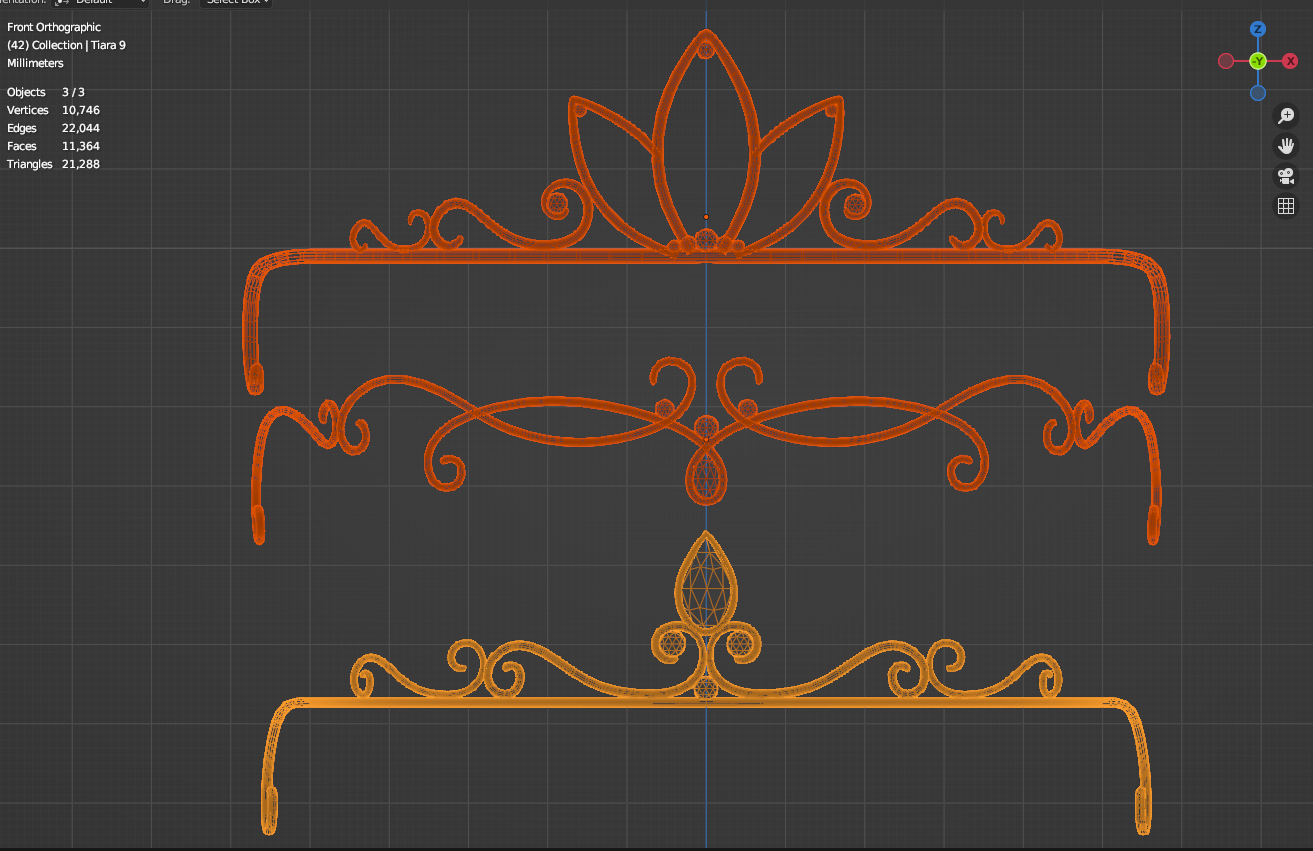
Task: Click the "Millimeters" overlay text
Action: pyautogui.click(x=35, y=63)
